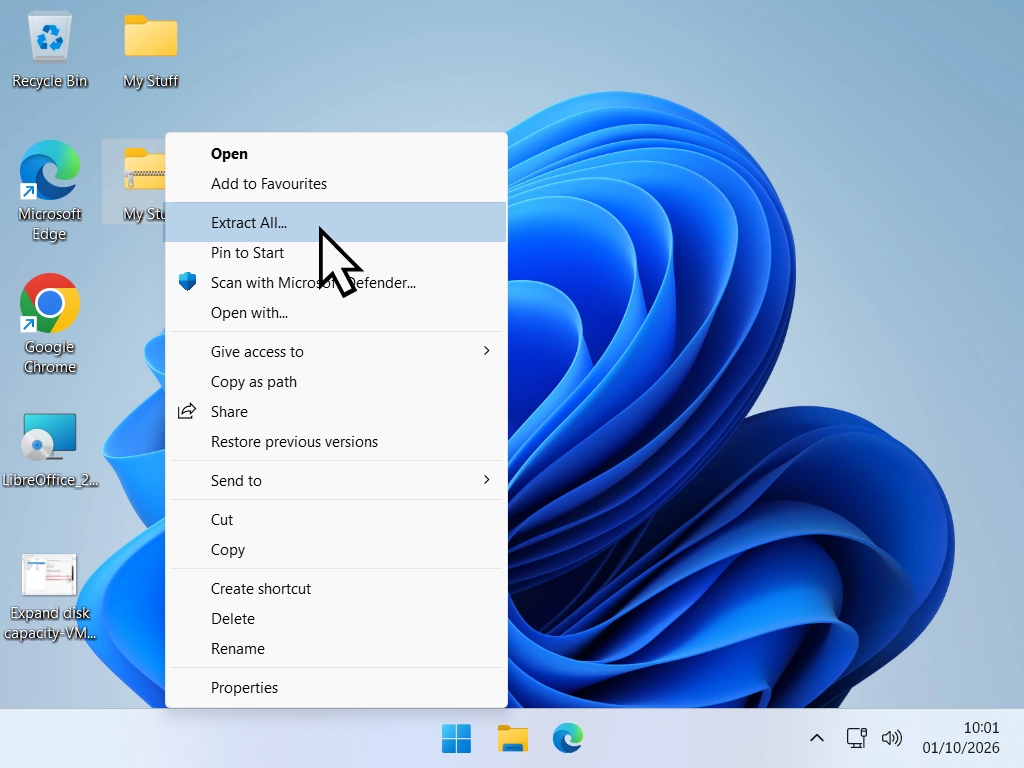Choose Restore previous versions
The height and width of the screenshot is (768, 1024).
(336, 442)
